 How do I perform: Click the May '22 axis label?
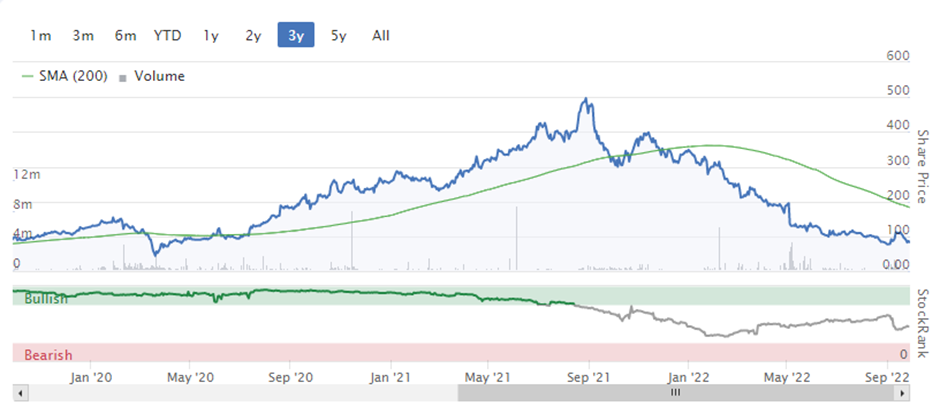click(x=787, y=377)
